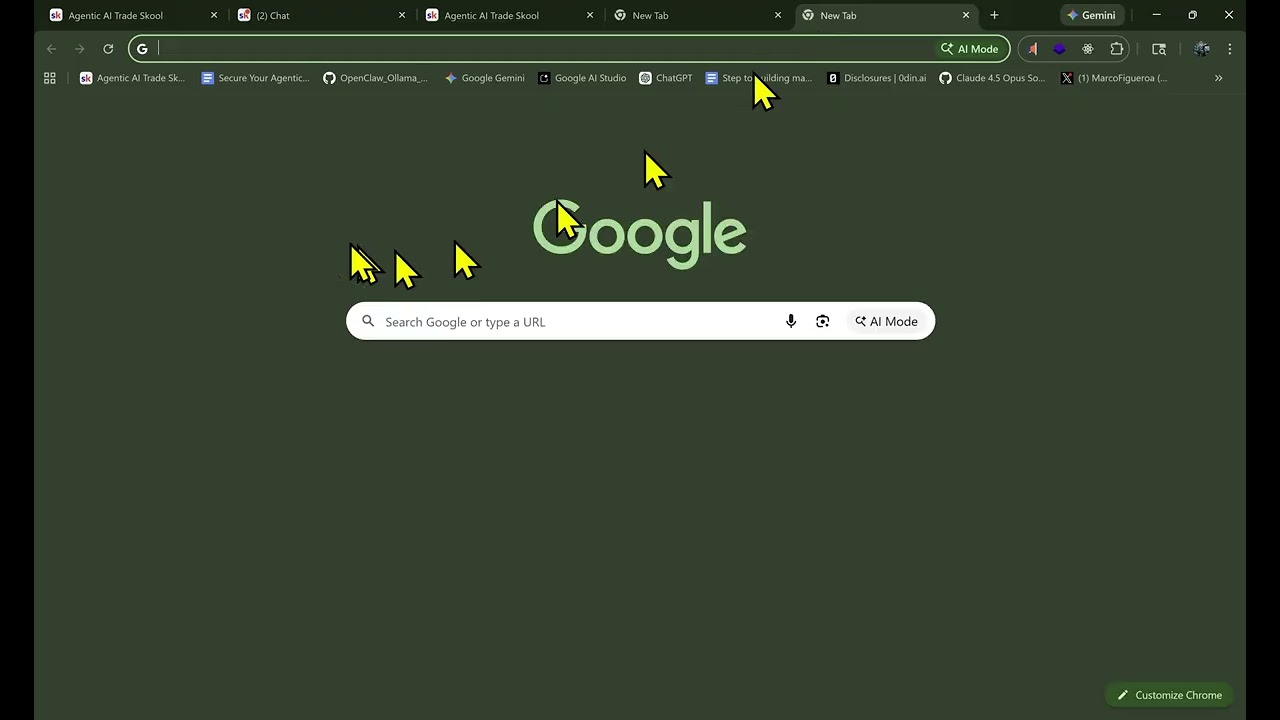This screenshot has width=1280, height=720.
Task: Open Customize Chrome
Action: point(1169,695)
